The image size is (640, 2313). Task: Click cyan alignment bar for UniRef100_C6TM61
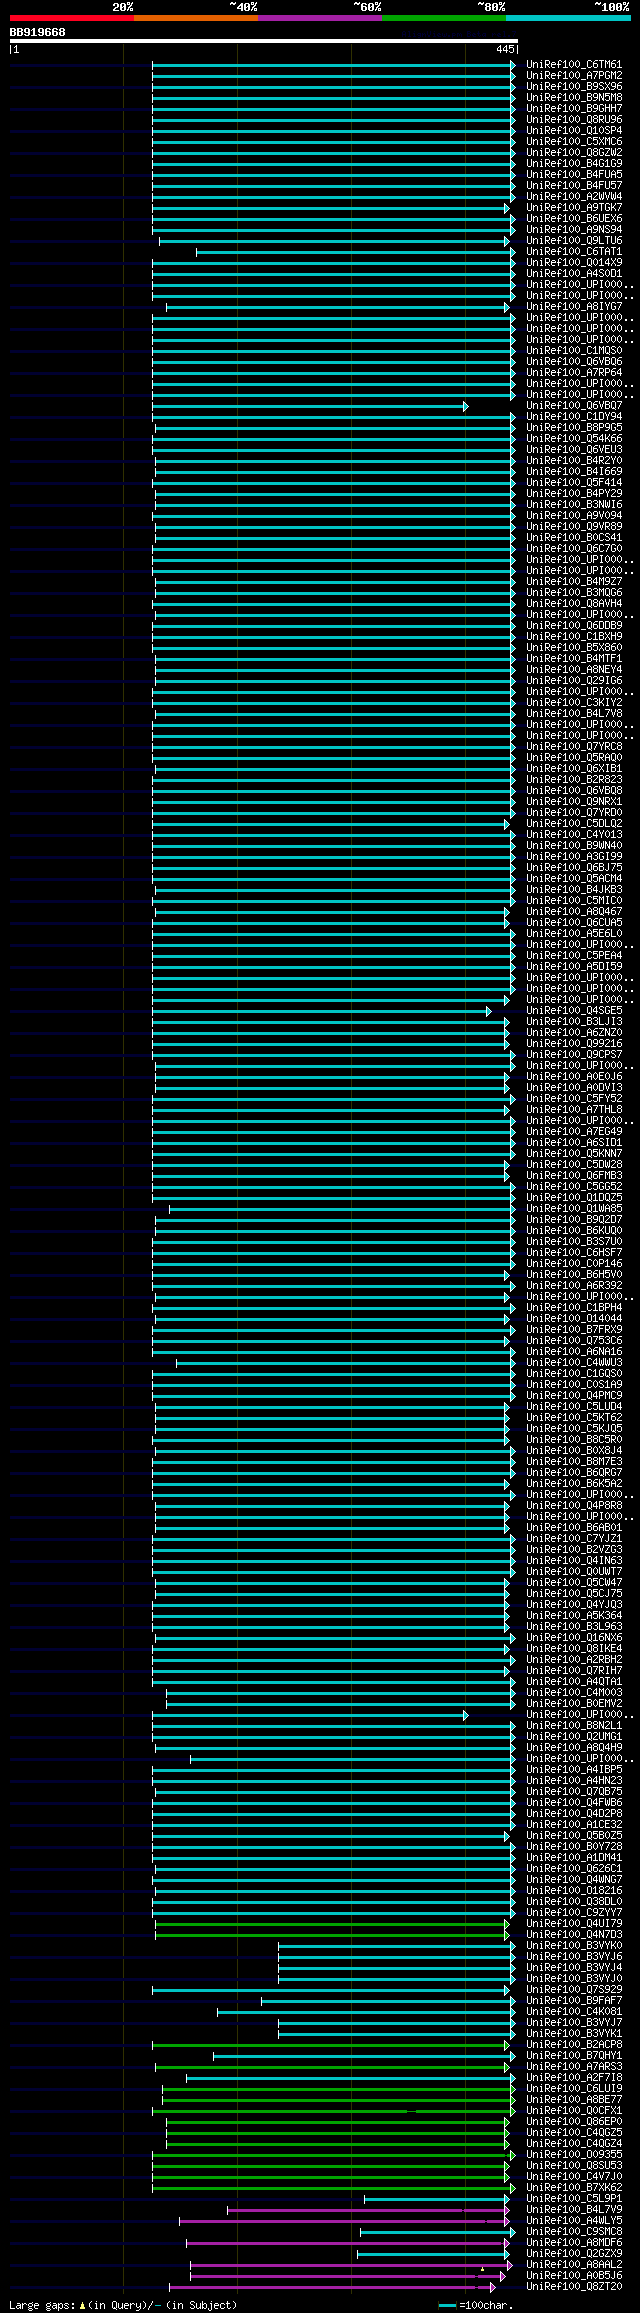[334, 65]
